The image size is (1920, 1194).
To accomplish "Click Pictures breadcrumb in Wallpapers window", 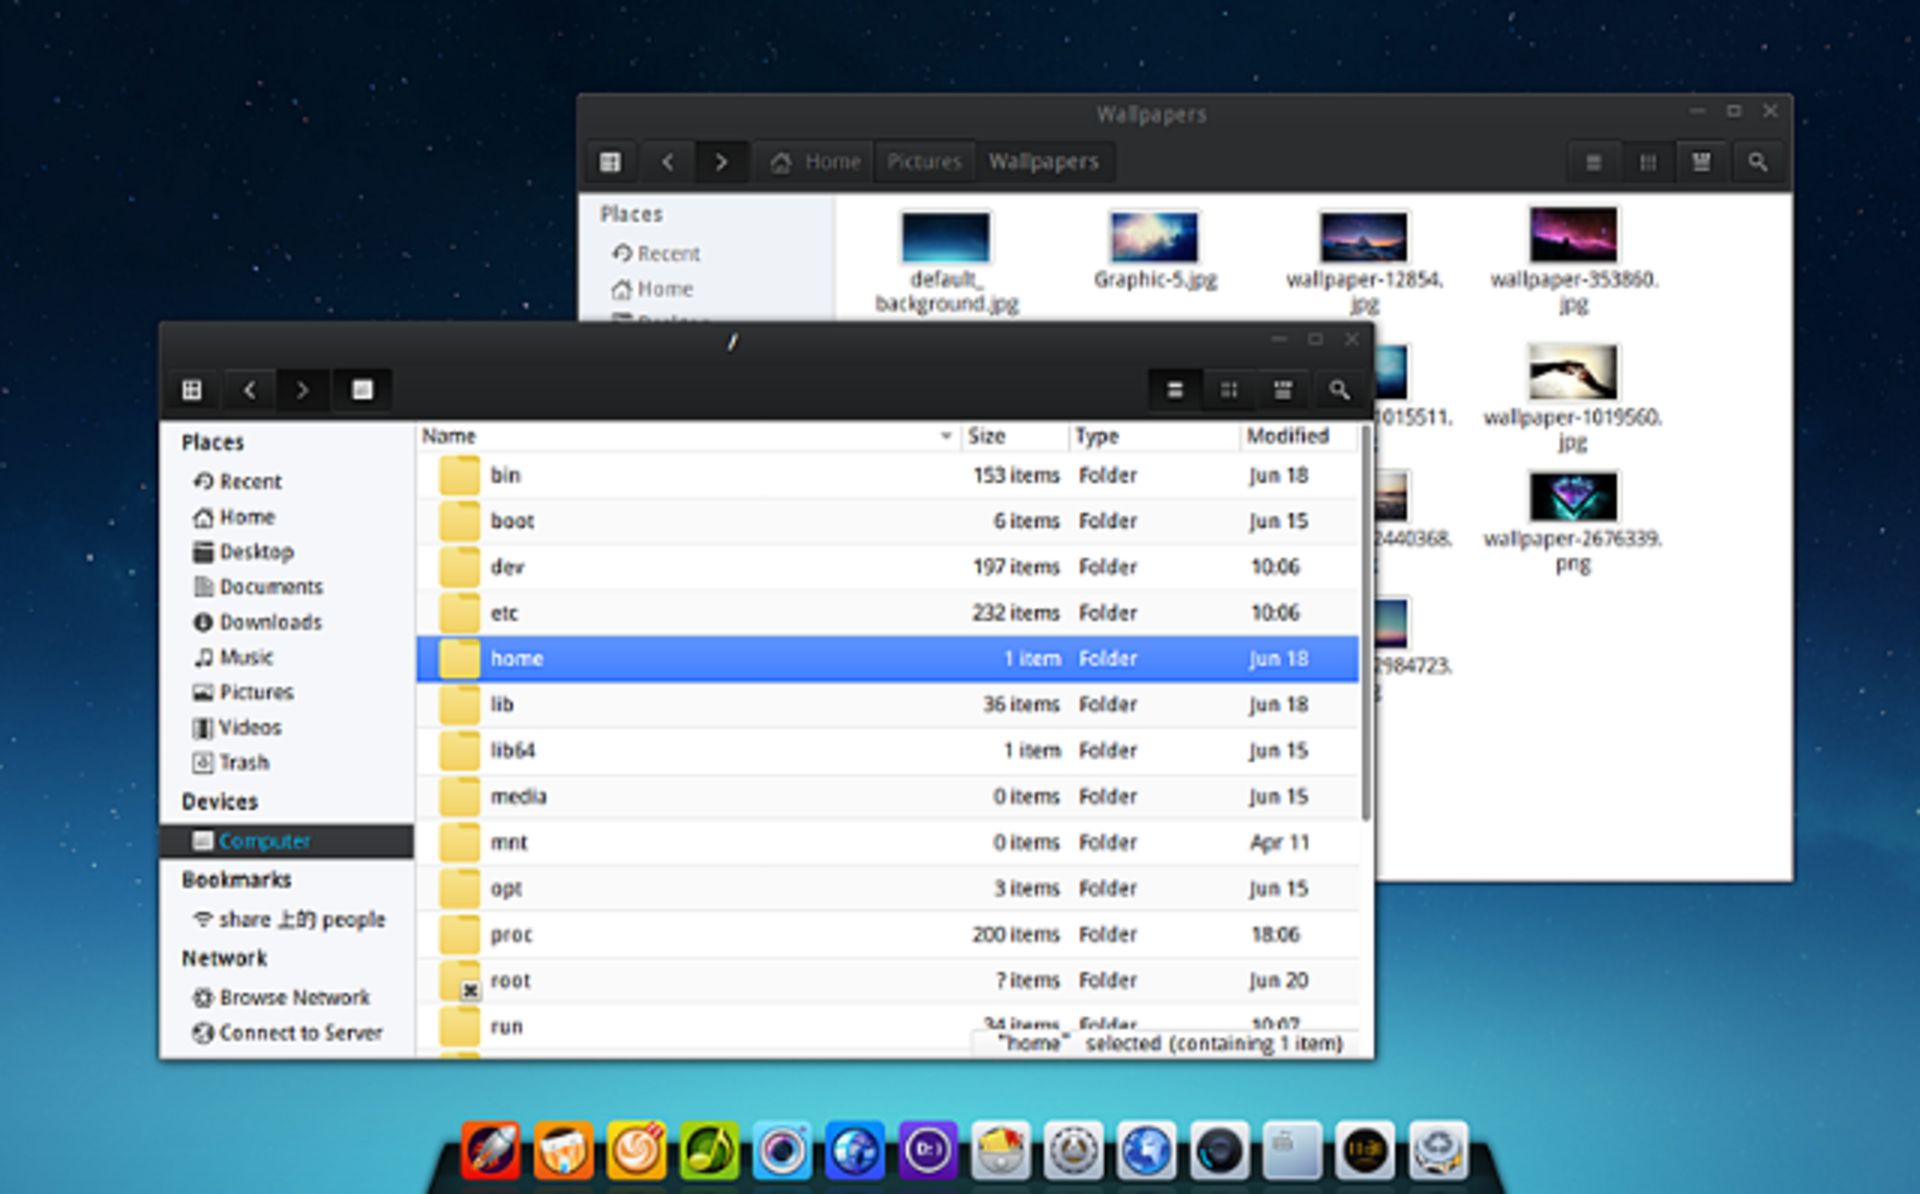I will coord(923,162).
